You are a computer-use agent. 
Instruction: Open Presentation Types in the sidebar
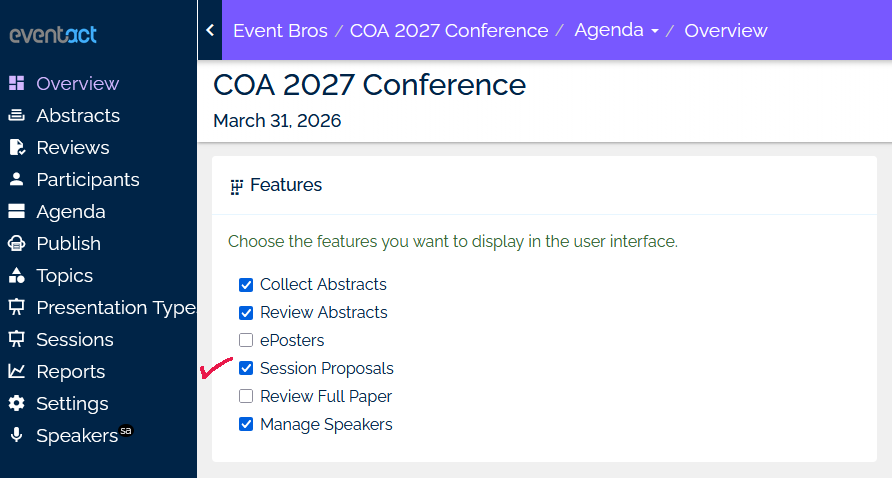tap(115, 308)
